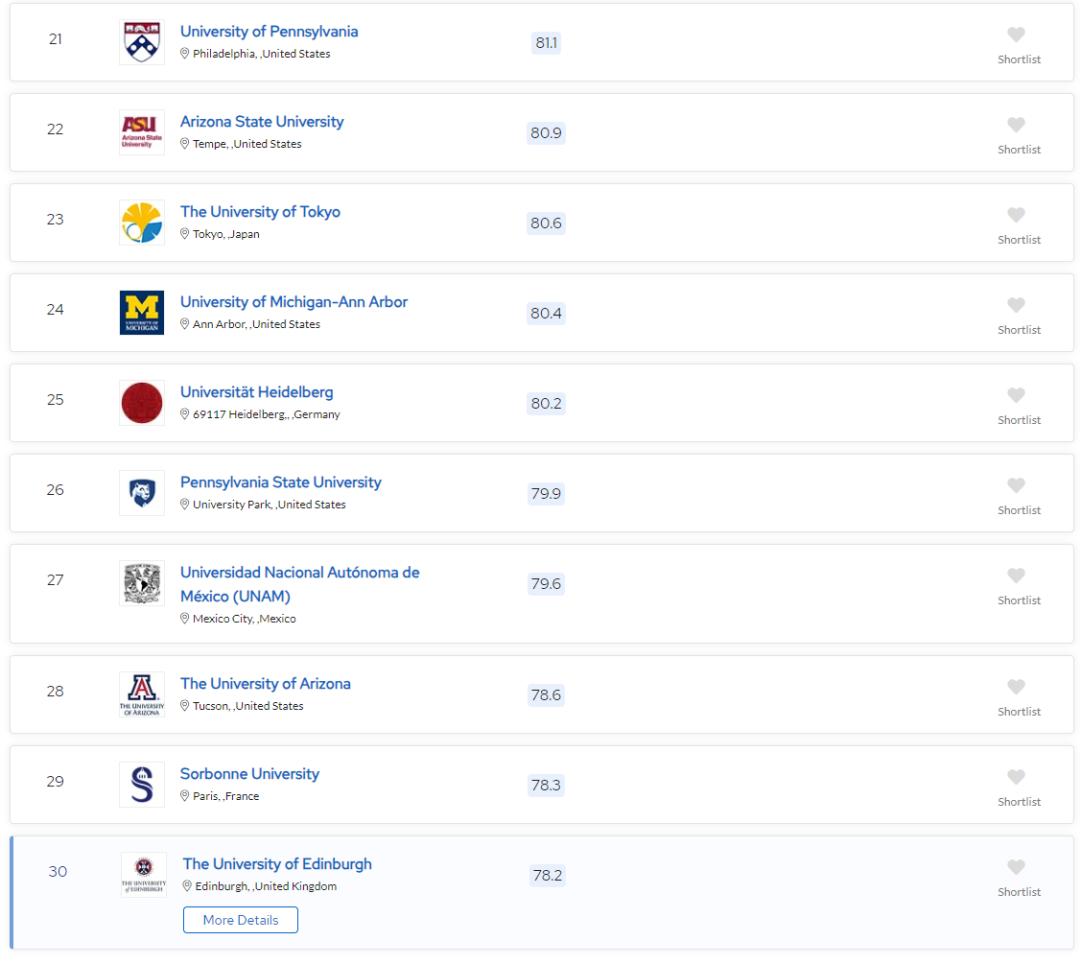Screen dimensions: 1080x964
Task: Click the University of Tokyo ginkgo logo
Action: coord(139,222)
